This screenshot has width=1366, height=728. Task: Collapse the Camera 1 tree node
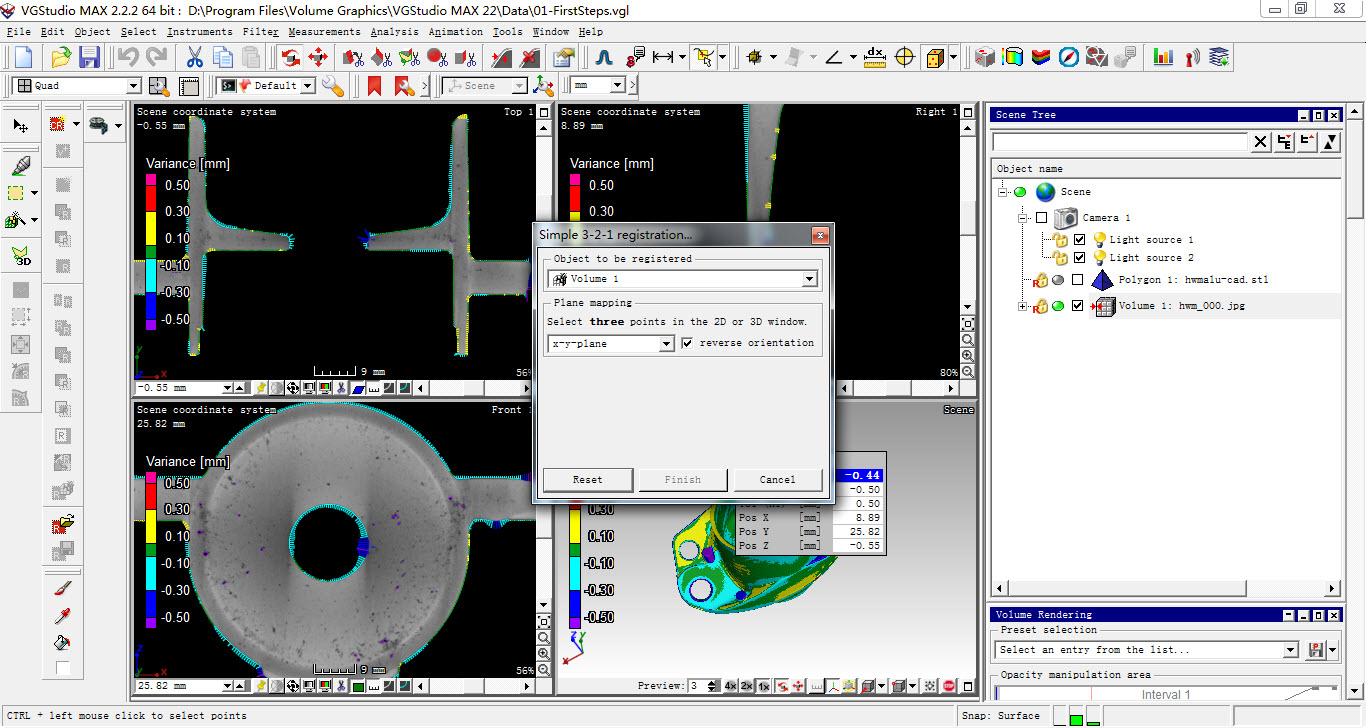click(1022, 217)
